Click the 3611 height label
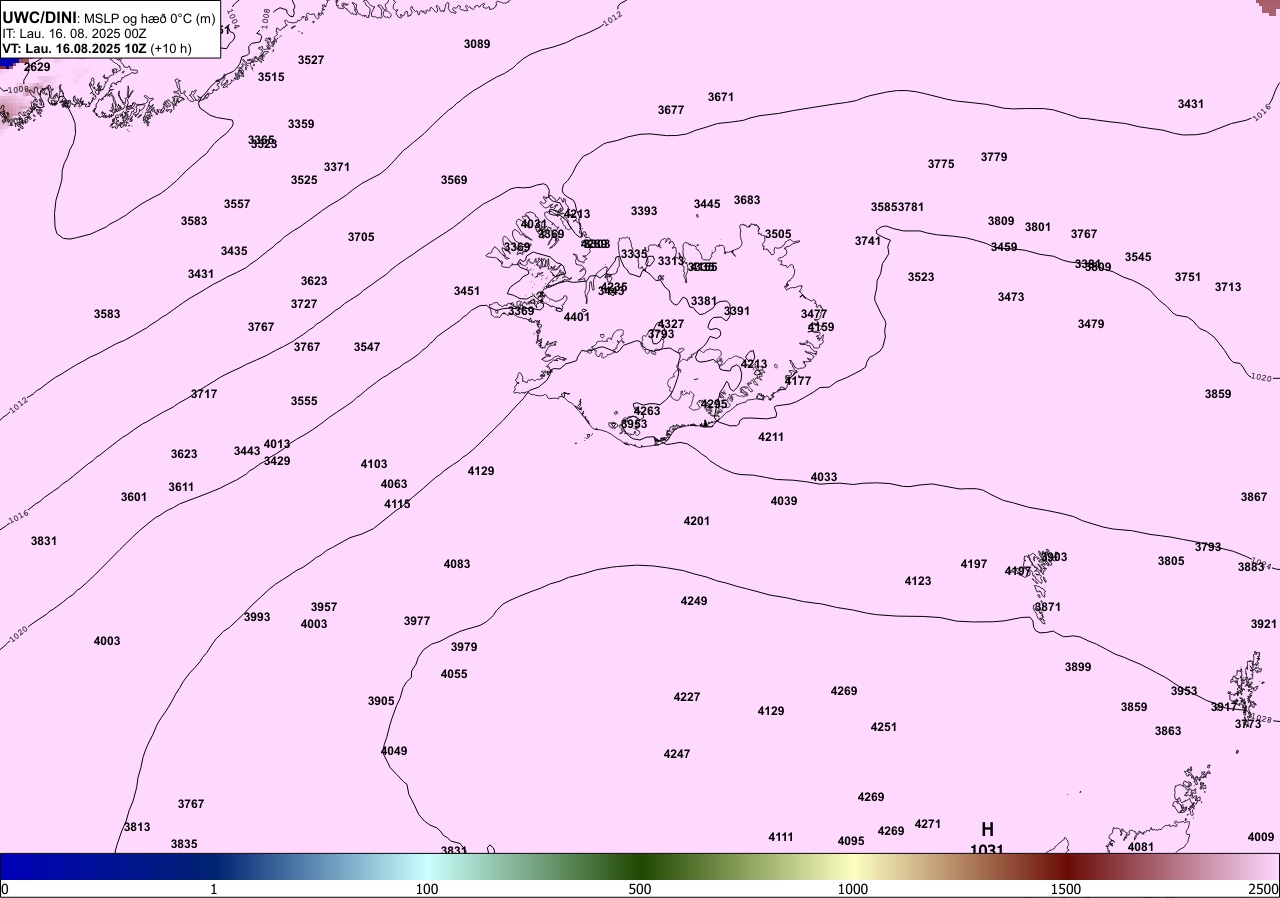 click(181, 487)
